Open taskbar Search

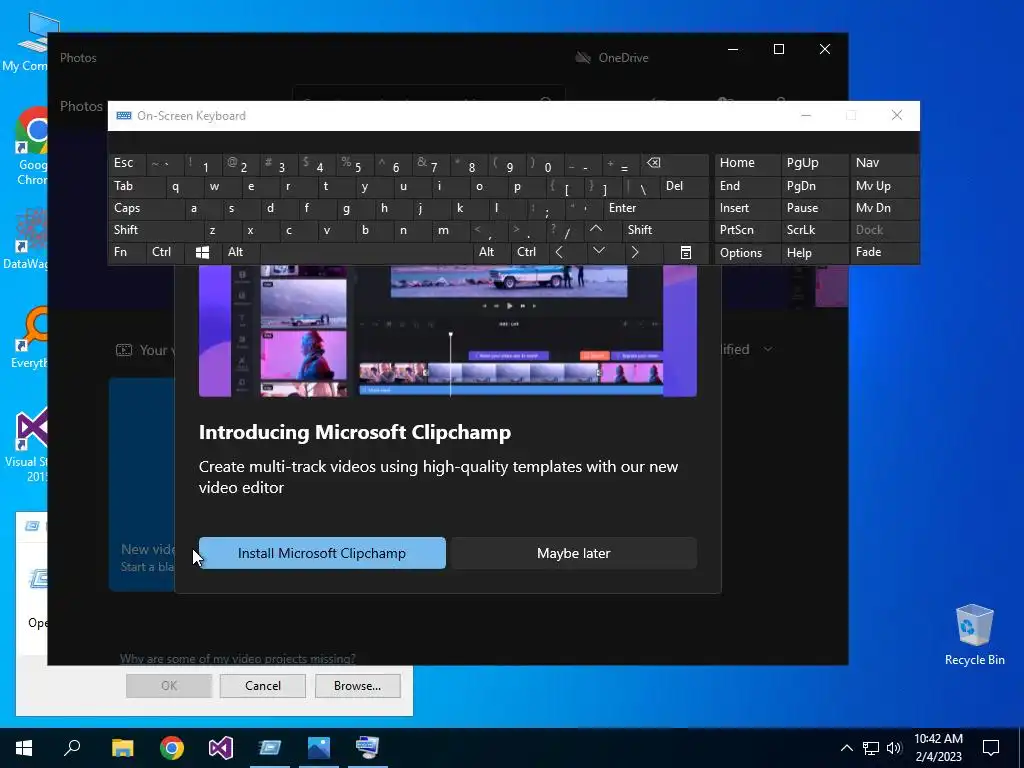click(x=72, y=748)
